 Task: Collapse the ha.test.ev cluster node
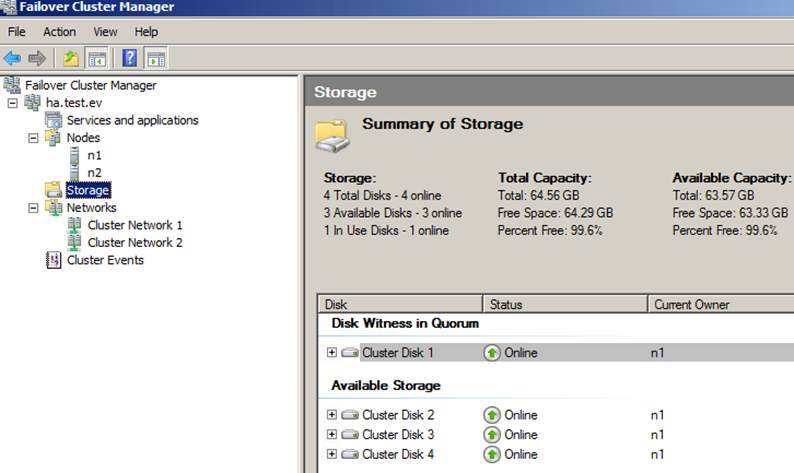13,103
